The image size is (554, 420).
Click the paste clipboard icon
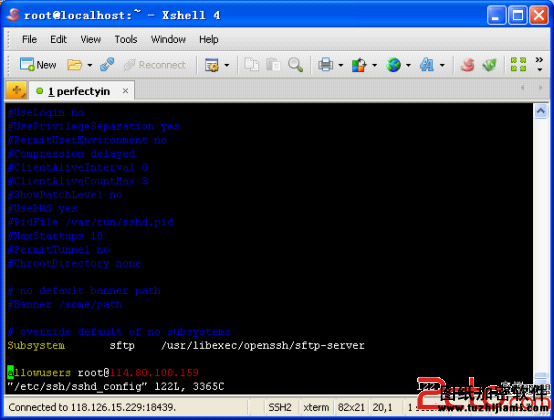pyautogui.click(x=273, y=65)
